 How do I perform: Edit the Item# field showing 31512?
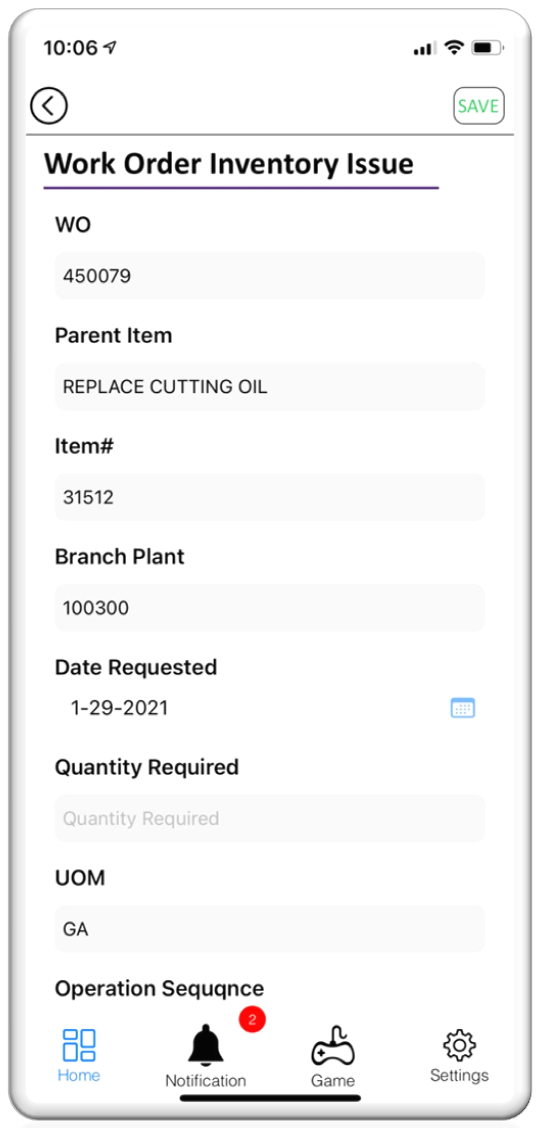tap(270, 497)
